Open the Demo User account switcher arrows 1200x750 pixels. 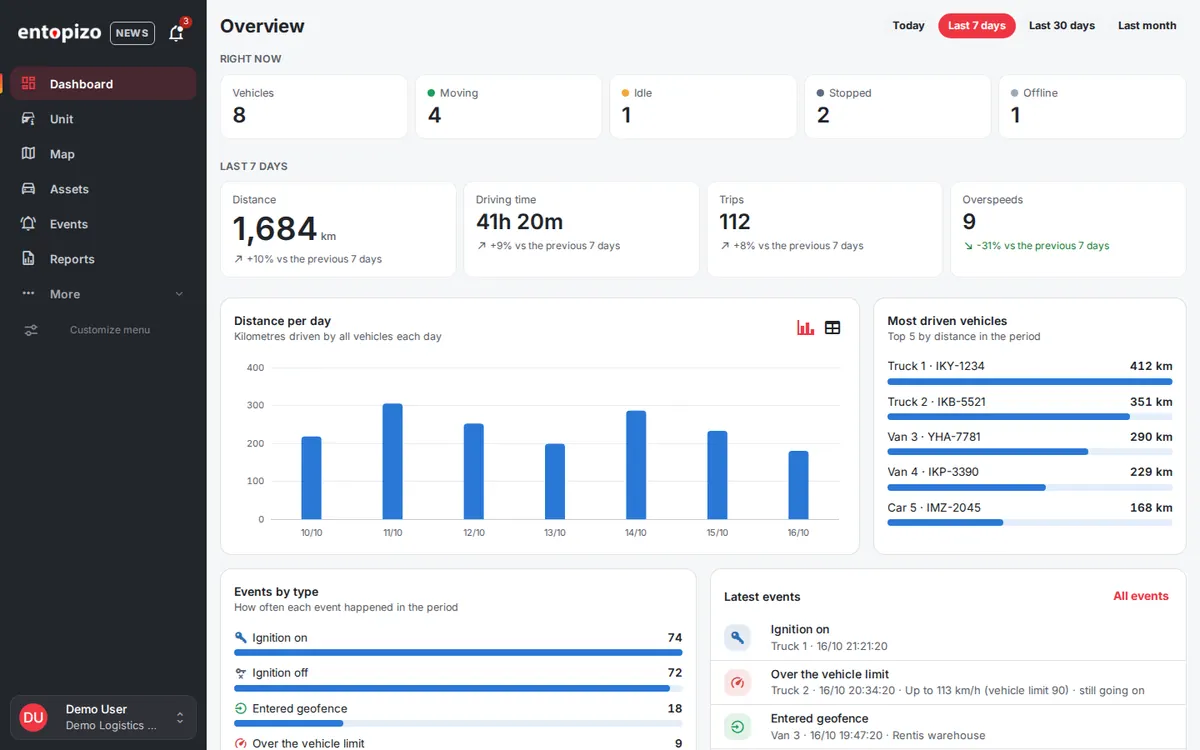180,717
